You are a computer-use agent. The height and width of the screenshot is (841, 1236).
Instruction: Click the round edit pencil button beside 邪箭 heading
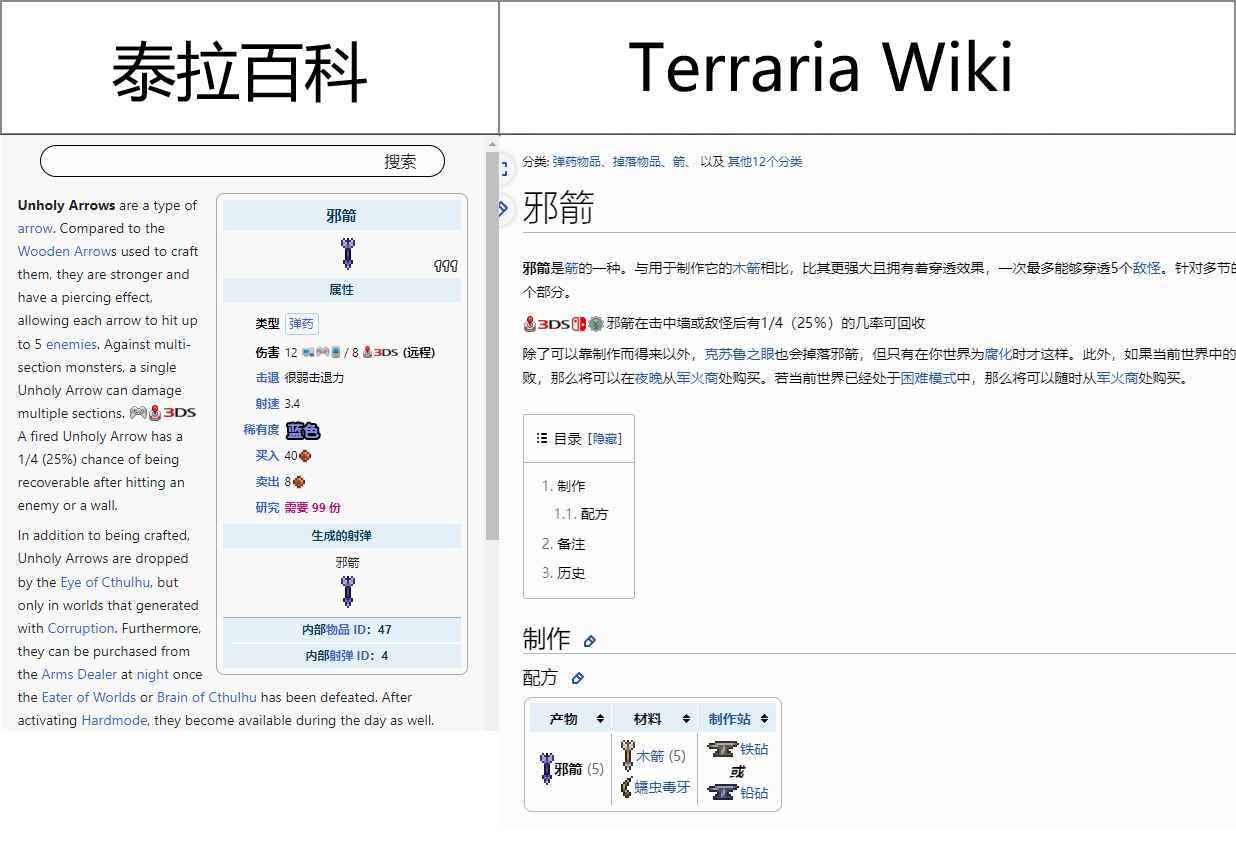click(x=504, y=208)
